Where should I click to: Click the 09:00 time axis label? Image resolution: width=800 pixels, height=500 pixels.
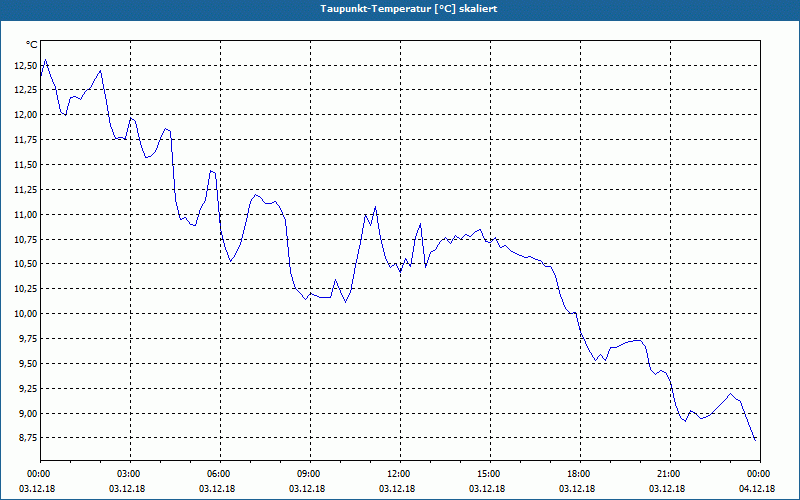pyautogui.click(x=310, y=474)
